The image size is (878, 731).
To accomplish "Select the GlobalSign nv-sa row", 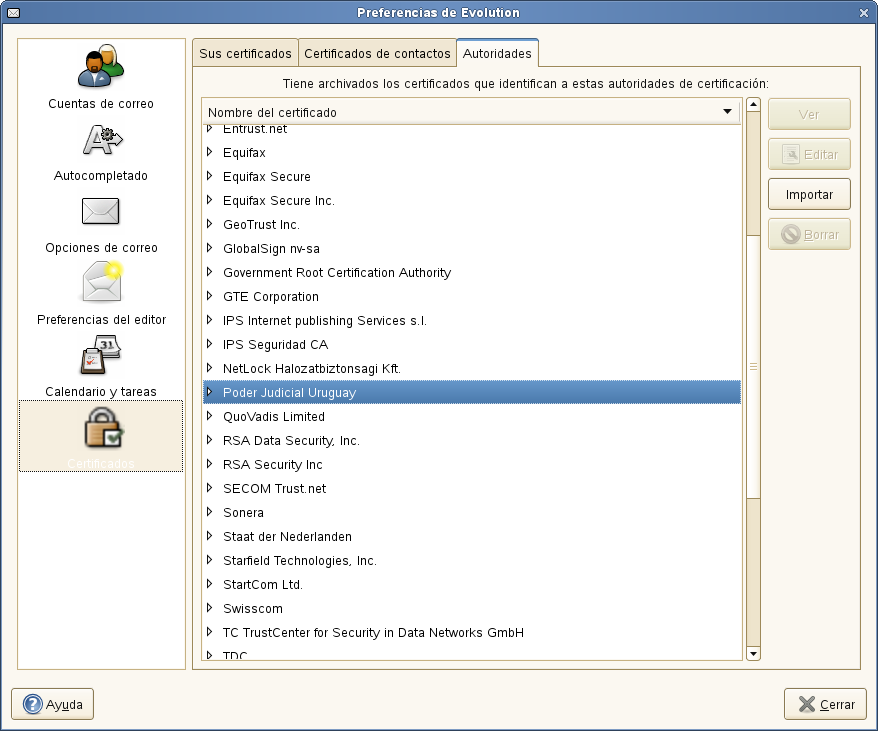I will (471, 248).
